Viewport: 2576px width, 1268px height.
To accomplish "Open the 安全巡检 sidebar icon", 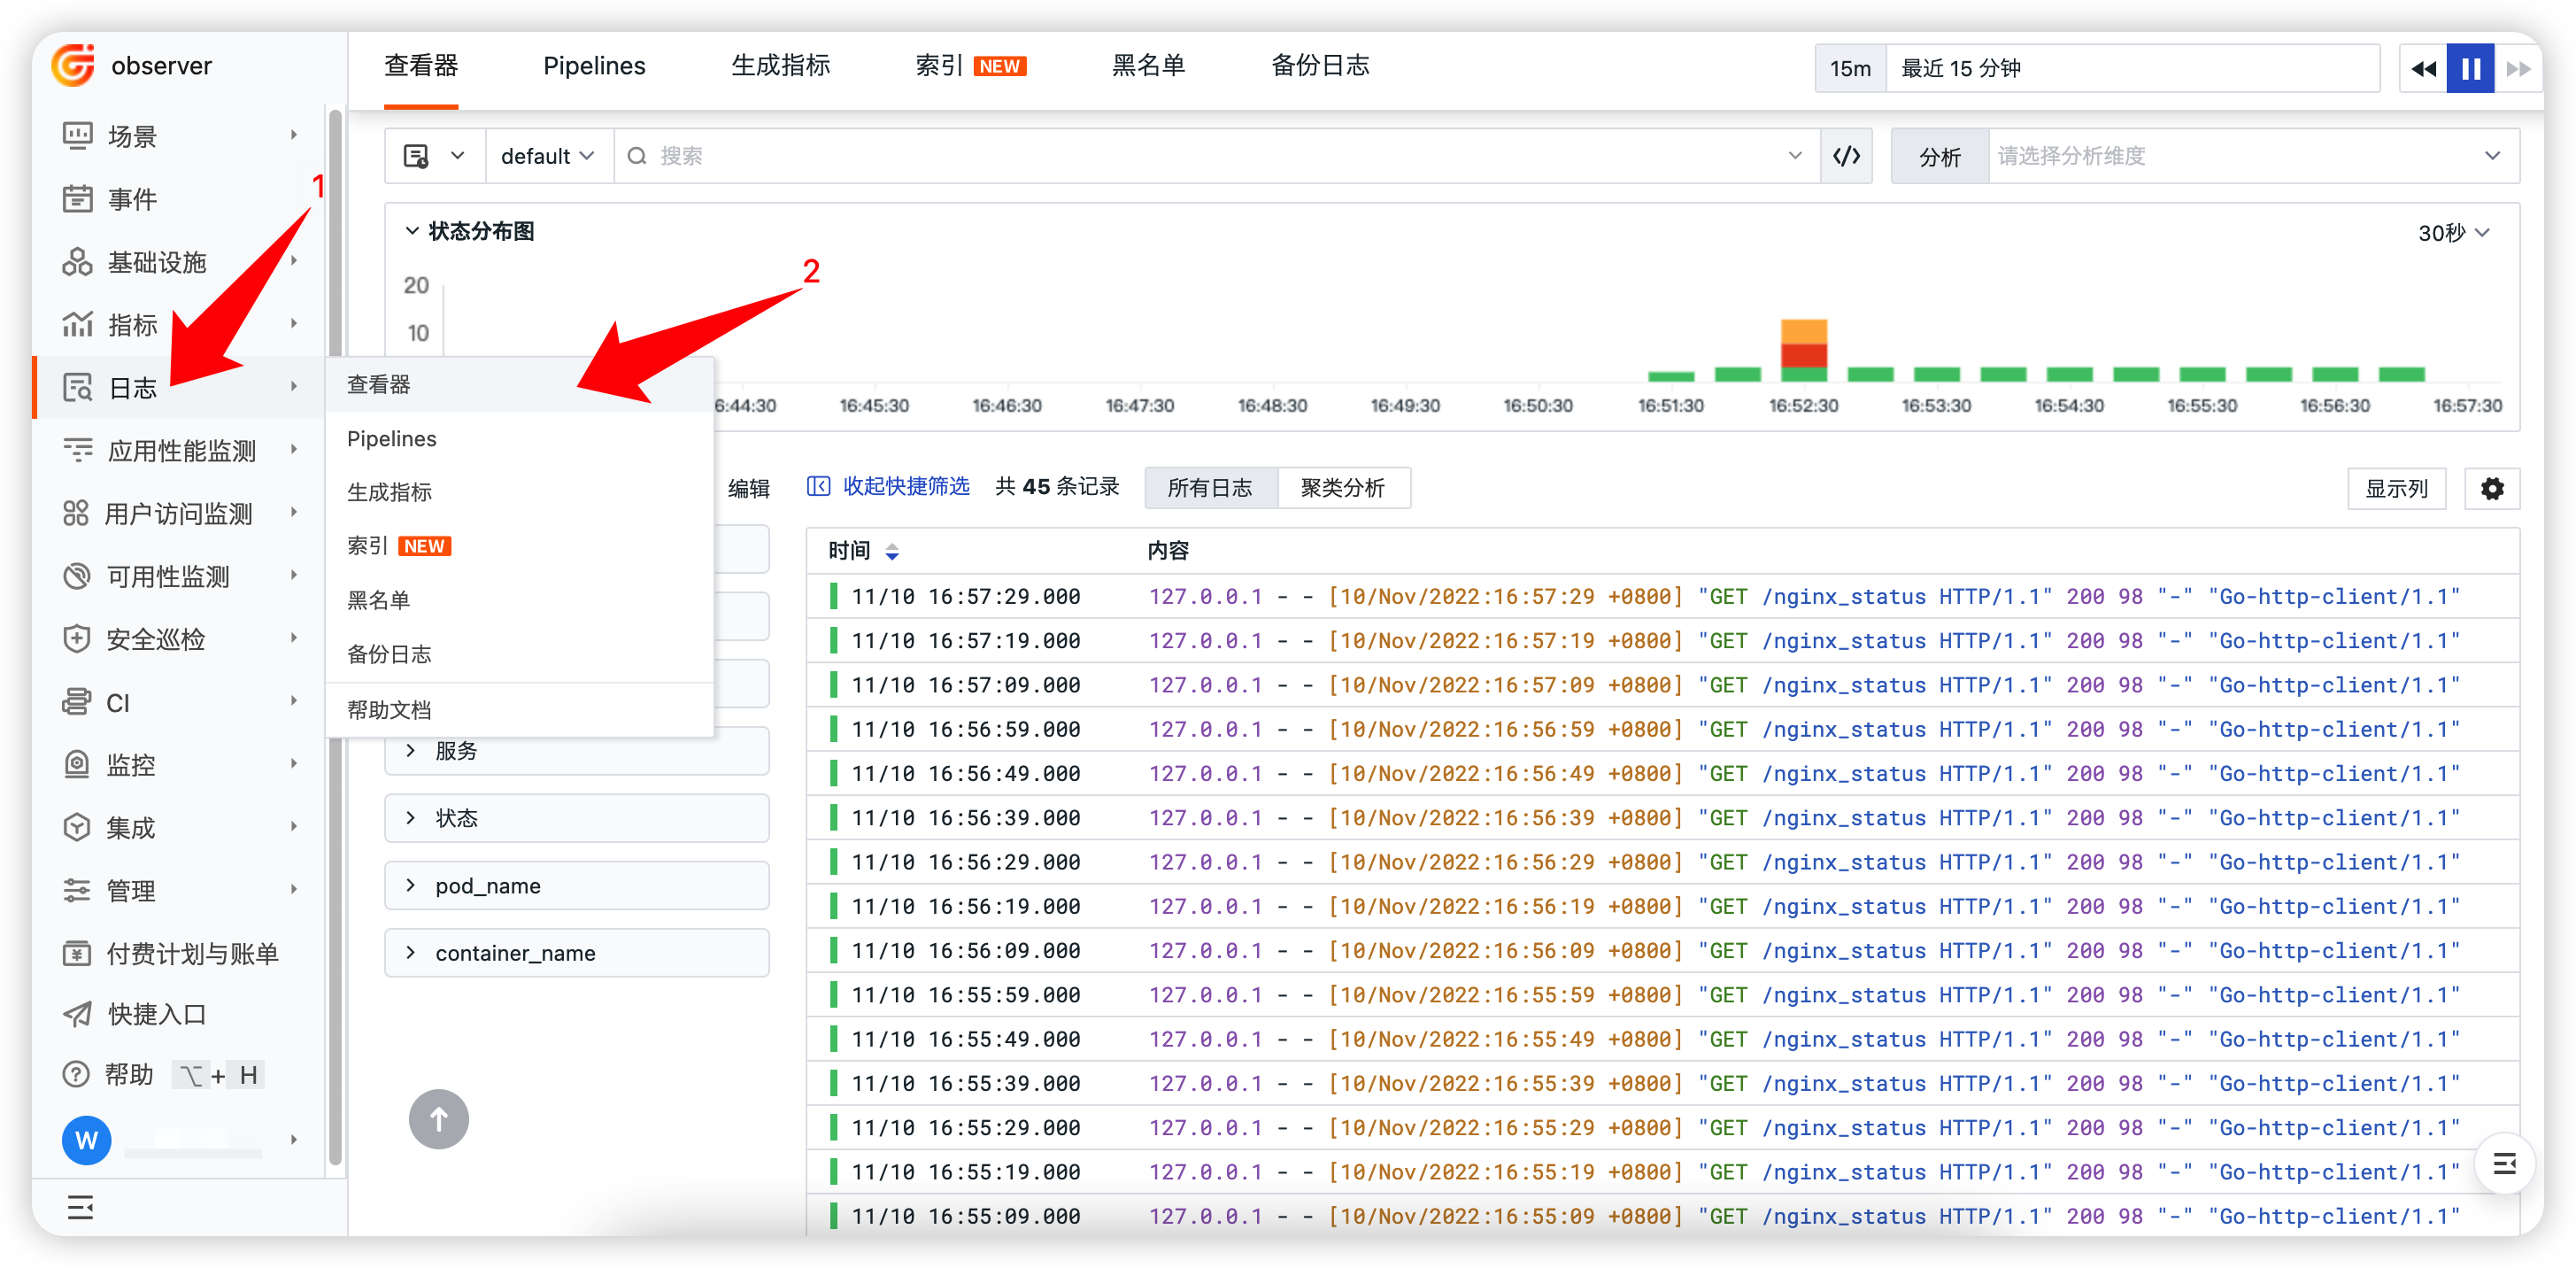I will pyautogui.click(x=78, y=638).
